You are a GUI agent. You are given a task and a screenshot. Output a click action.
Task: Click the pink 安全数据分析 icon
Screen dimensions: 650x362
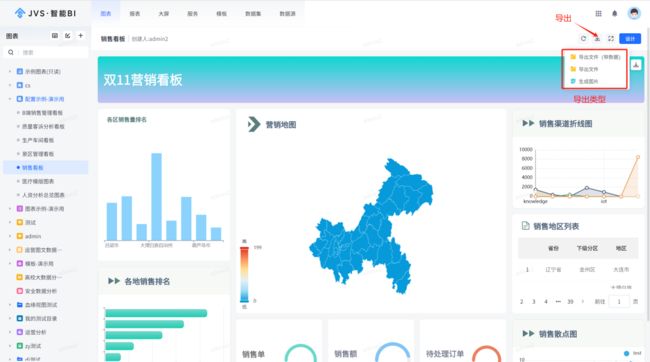19,291
